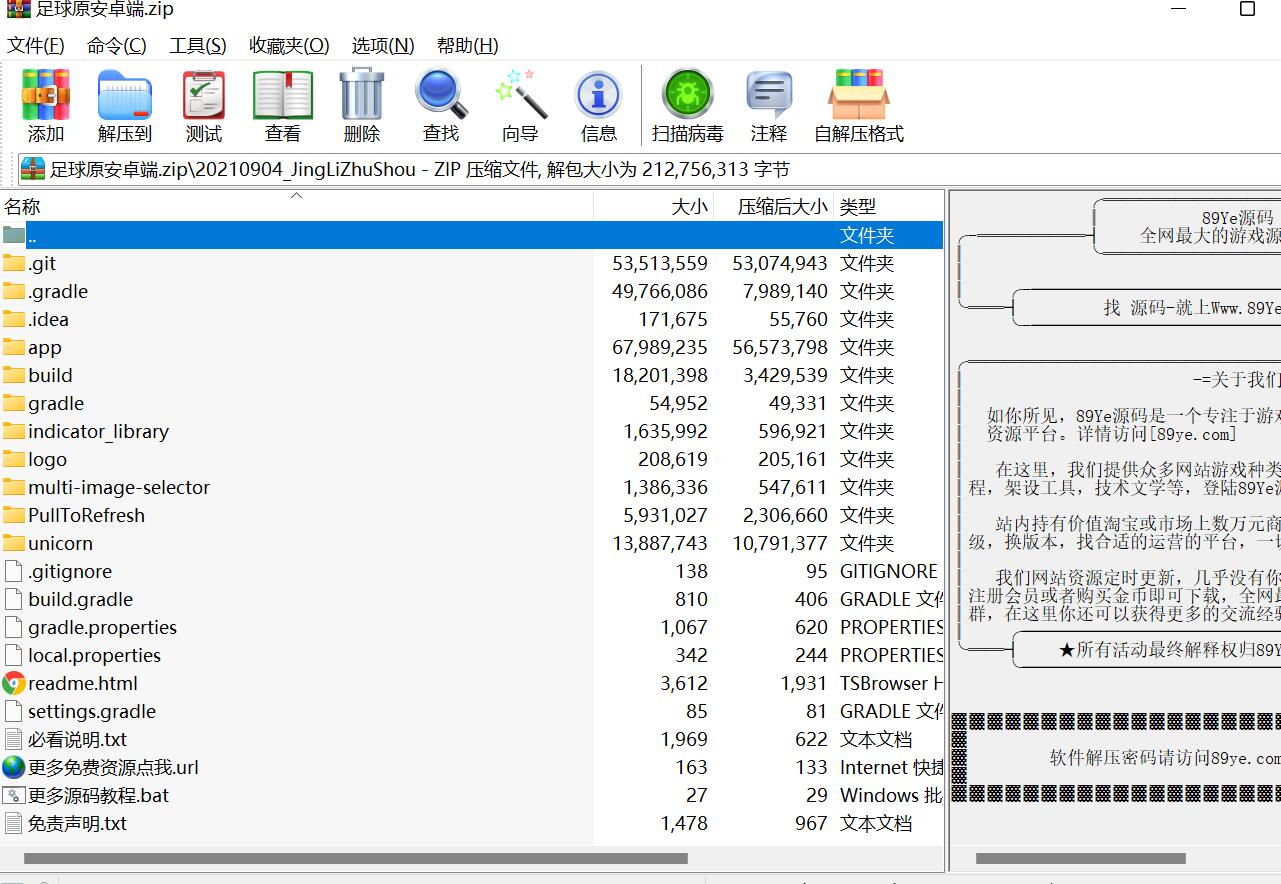The height and width of the screenshot is (884, 1281).
Task: Select the gradle folder name
Action: click(x=56, y=403)
